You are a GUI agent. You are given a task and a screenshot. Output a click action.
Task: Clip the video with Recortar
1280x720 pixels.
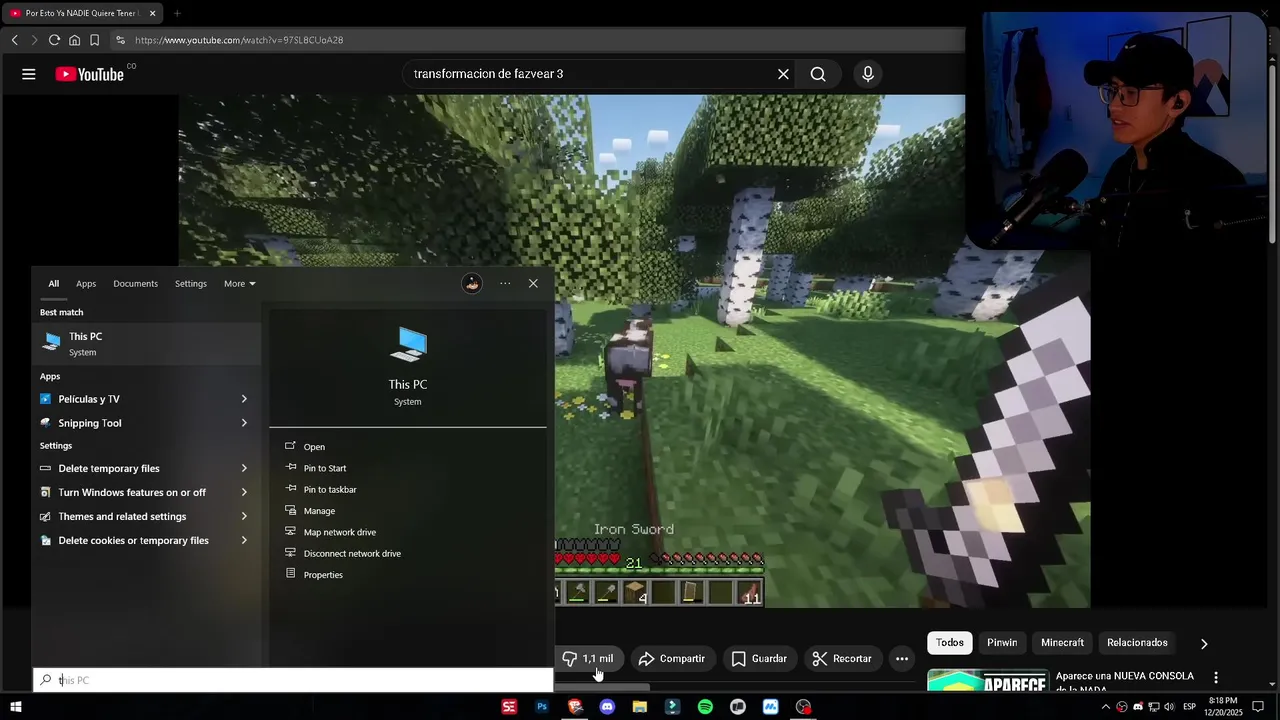[x=842, y=658]
